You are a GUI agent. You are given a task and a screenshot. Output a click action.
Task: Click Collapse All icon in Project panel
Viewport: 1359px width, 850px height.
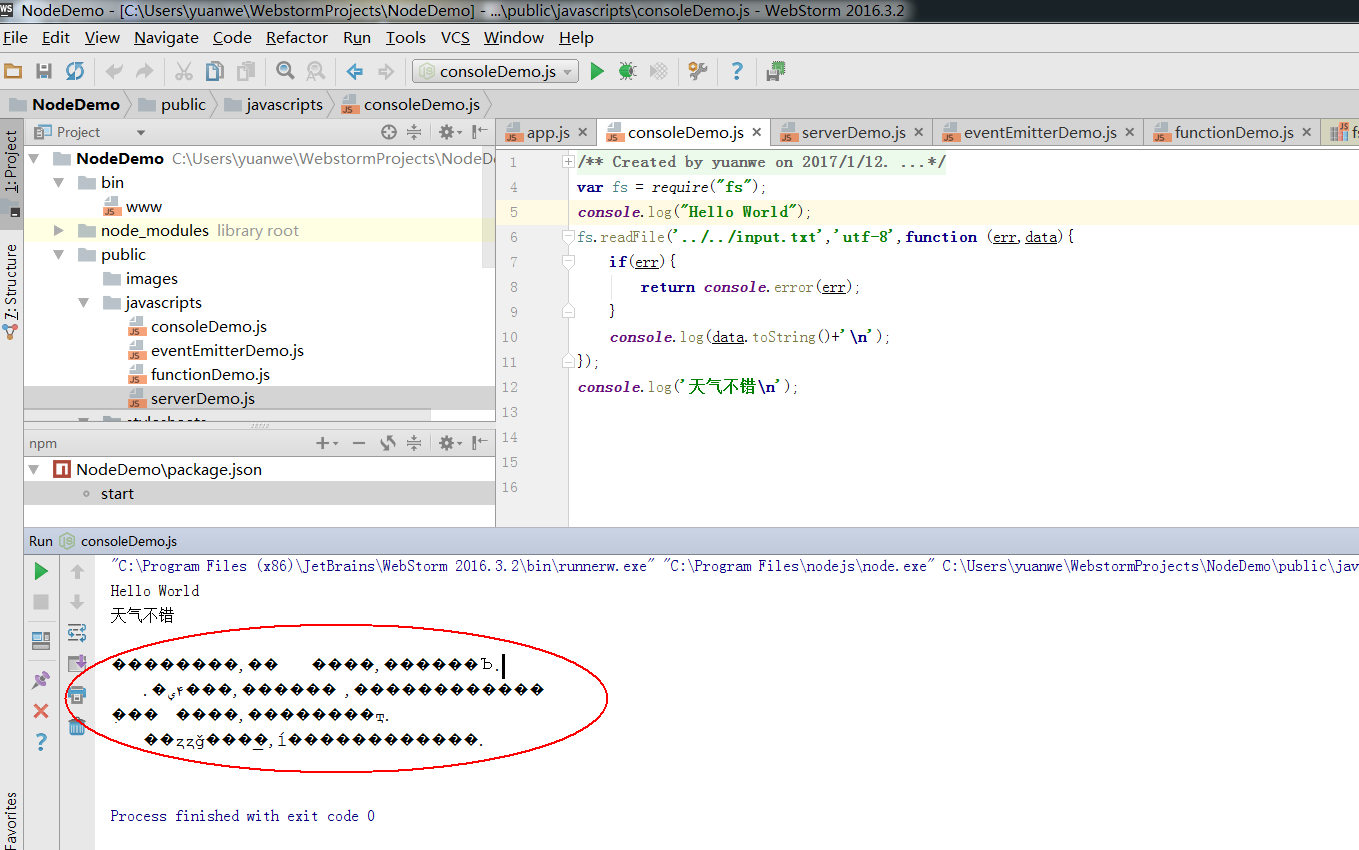click(x=414, y=132)
